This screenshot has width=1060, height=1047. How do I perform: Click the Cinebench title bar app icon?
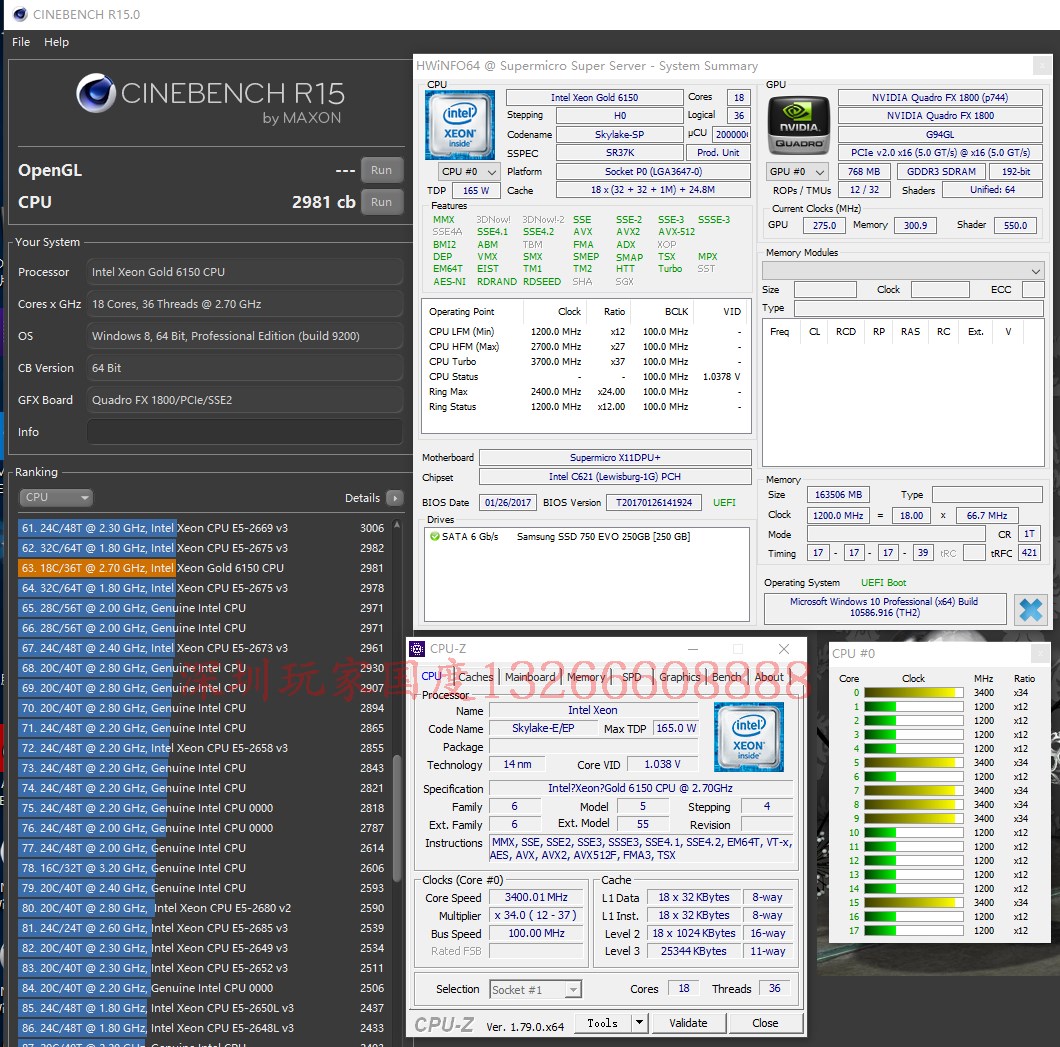[20, 14]
